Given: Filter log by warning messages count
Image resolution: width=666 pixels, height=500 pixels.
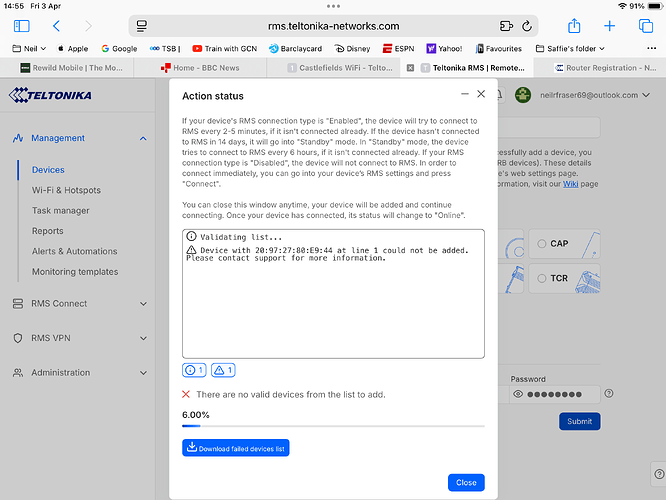Looking at the screenshot, I should tap(223, 370).
